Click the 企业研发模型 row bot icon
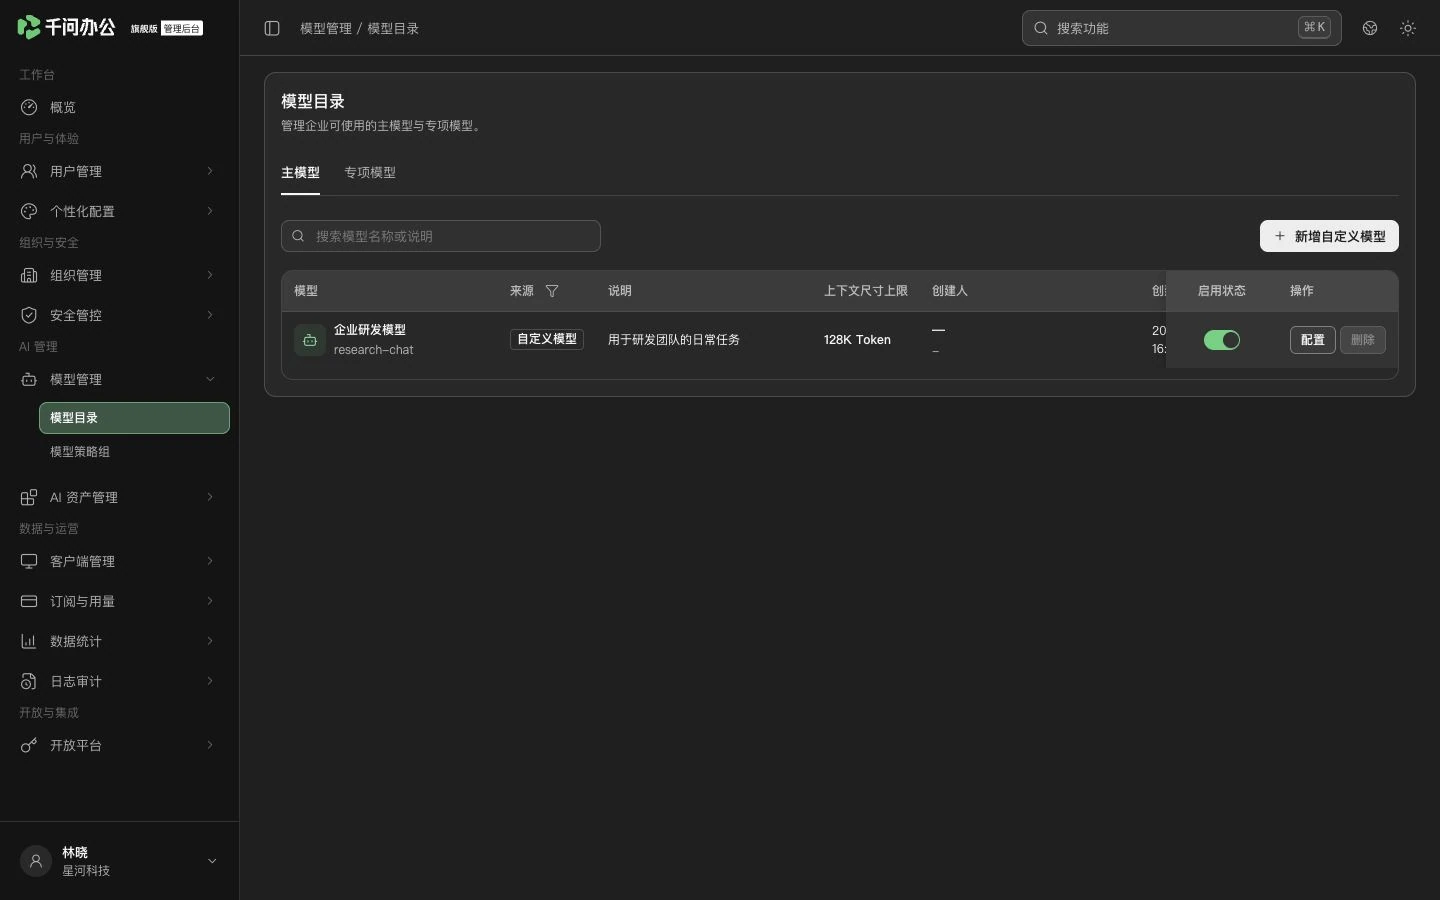Viewport: 1440px width, 900px height. point(310,340)
